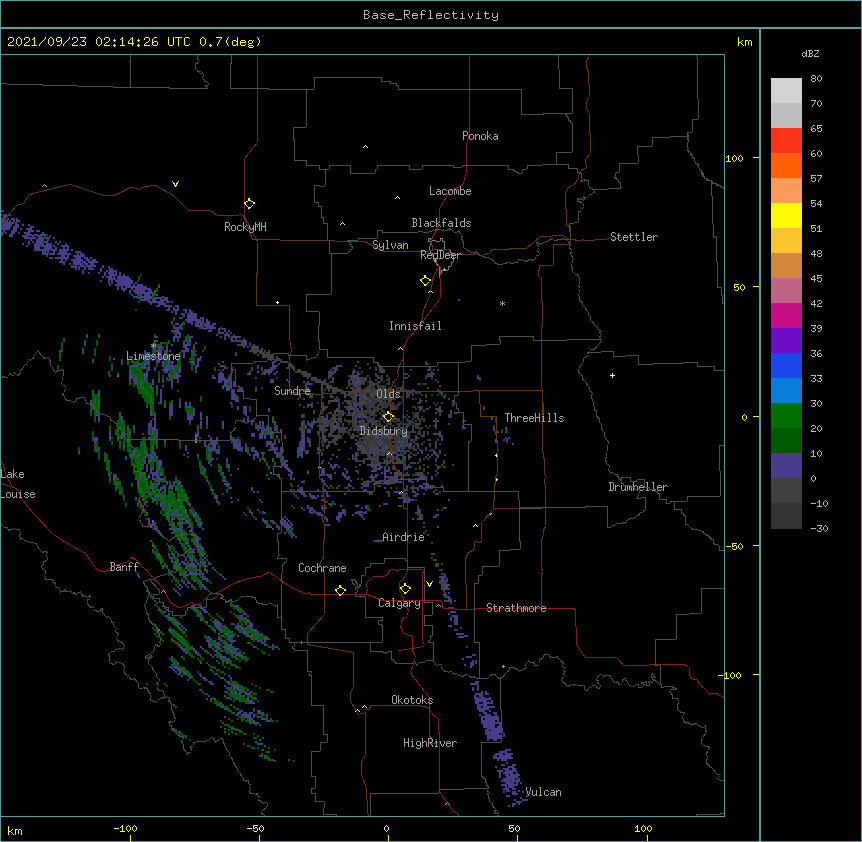Screen dimensions: 862x842
Task: Click the Lake Louise label
Action: [x=18, y=484]
